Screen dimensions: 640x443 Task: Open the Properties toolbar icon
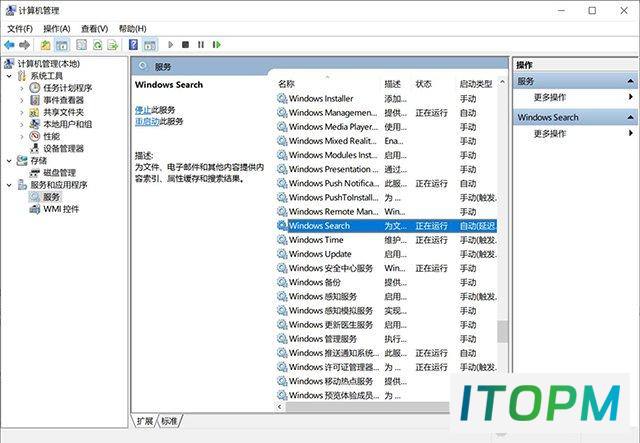tap(81, 45)
